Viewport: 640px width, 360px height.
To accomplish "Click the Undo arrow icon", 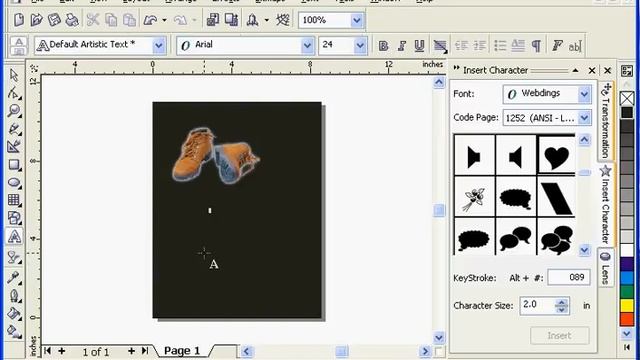I will point(150,20).
